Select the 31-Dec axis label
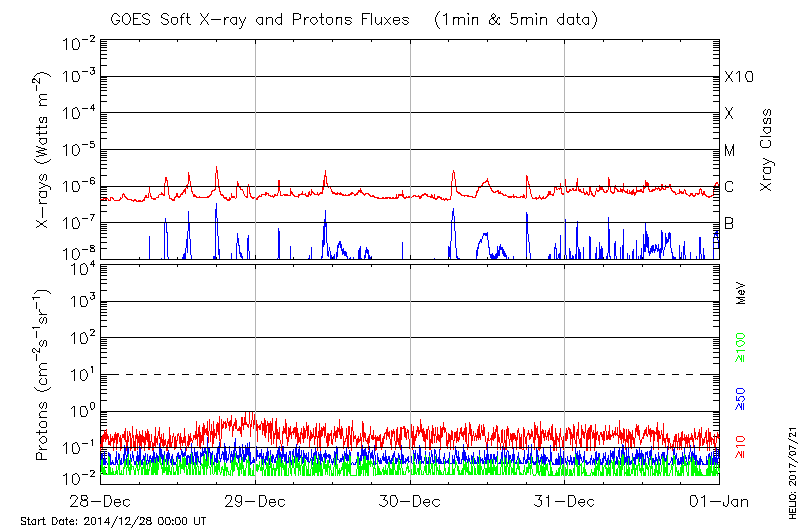Screen dimensions: 800x530 pyautogui.click(x=565, y=500)
